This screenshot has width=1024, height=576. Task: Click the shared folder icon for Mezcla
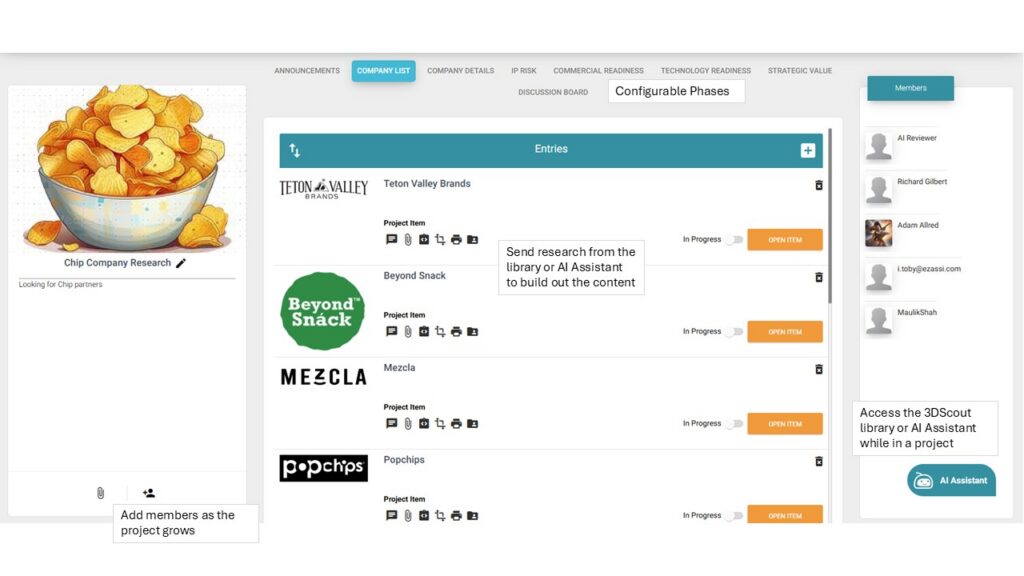click(x=472, y=424)
